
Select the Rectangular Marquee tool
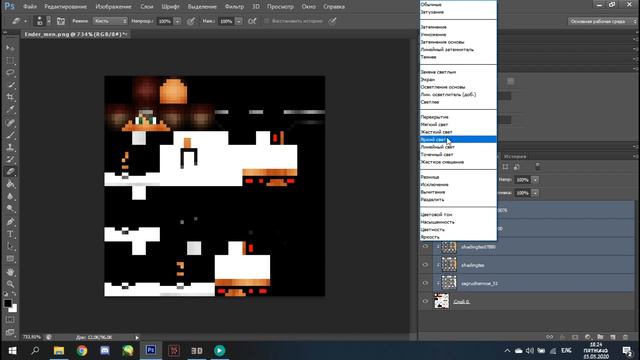point(10,60)
